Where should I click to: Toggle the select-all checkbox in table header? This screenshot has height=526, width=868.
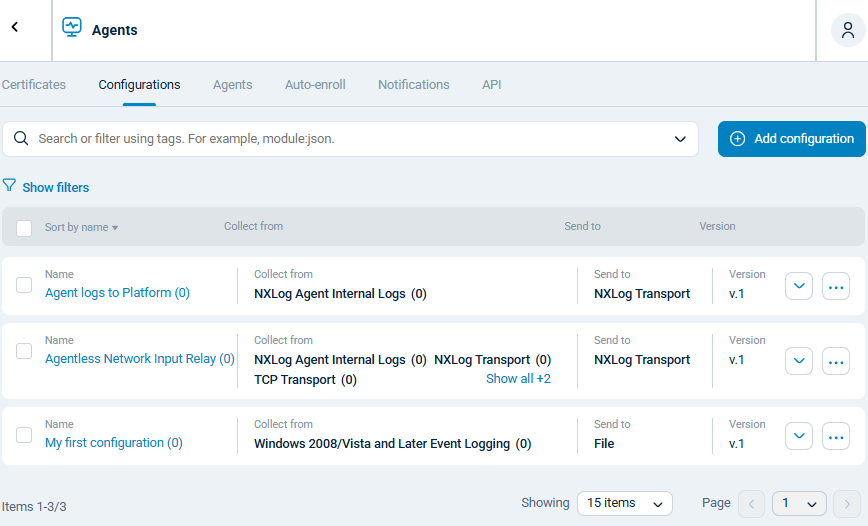(24, 228)
